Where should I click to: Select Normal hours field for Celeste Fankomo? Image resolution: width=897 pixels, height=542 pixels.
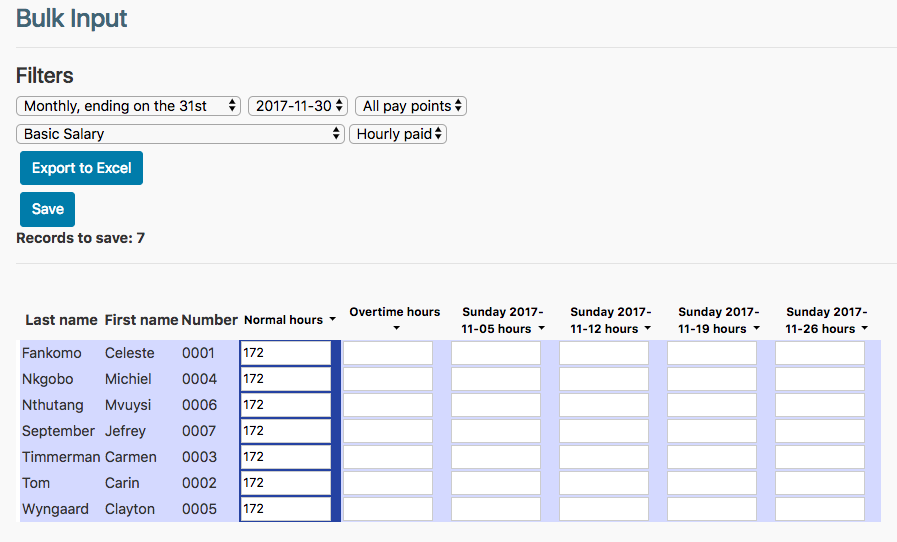[x=286, y=353]
